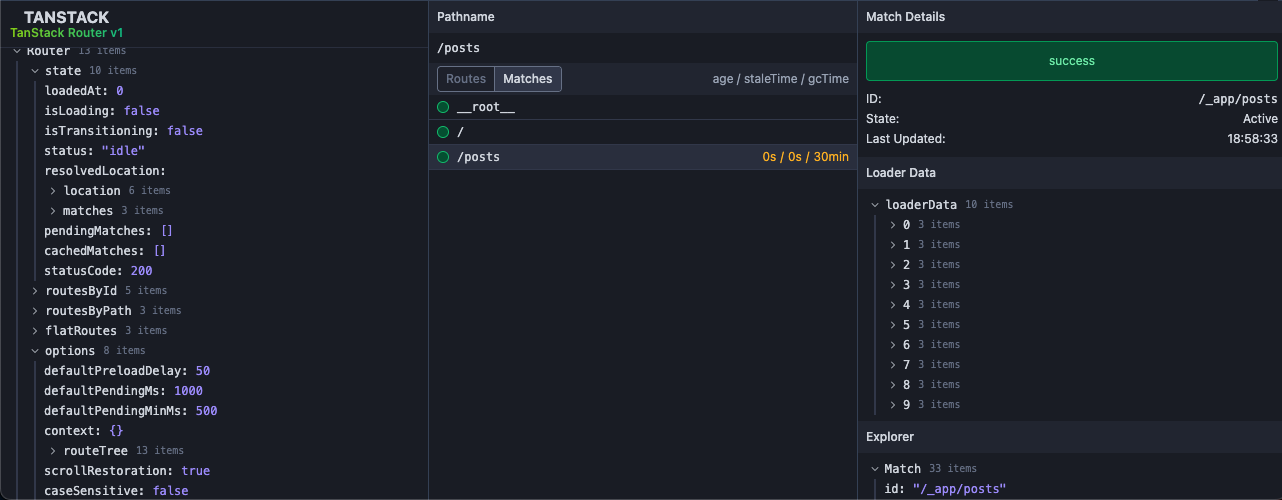1282x500 pixels.
Task: Expand loaderData item 5
Action: pyautogui.click(x=893, y=325)
